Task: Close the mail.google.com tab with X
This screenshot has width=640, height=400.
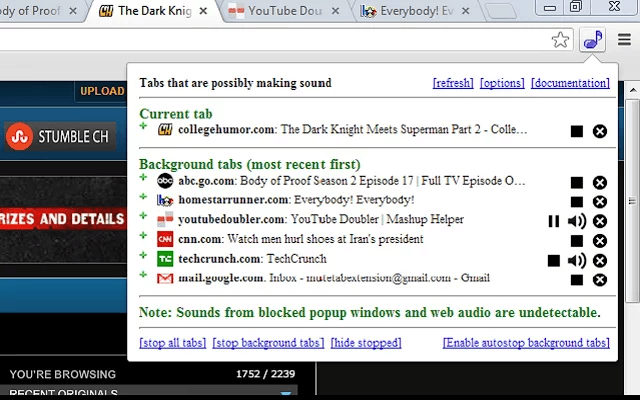Action: 599,280
